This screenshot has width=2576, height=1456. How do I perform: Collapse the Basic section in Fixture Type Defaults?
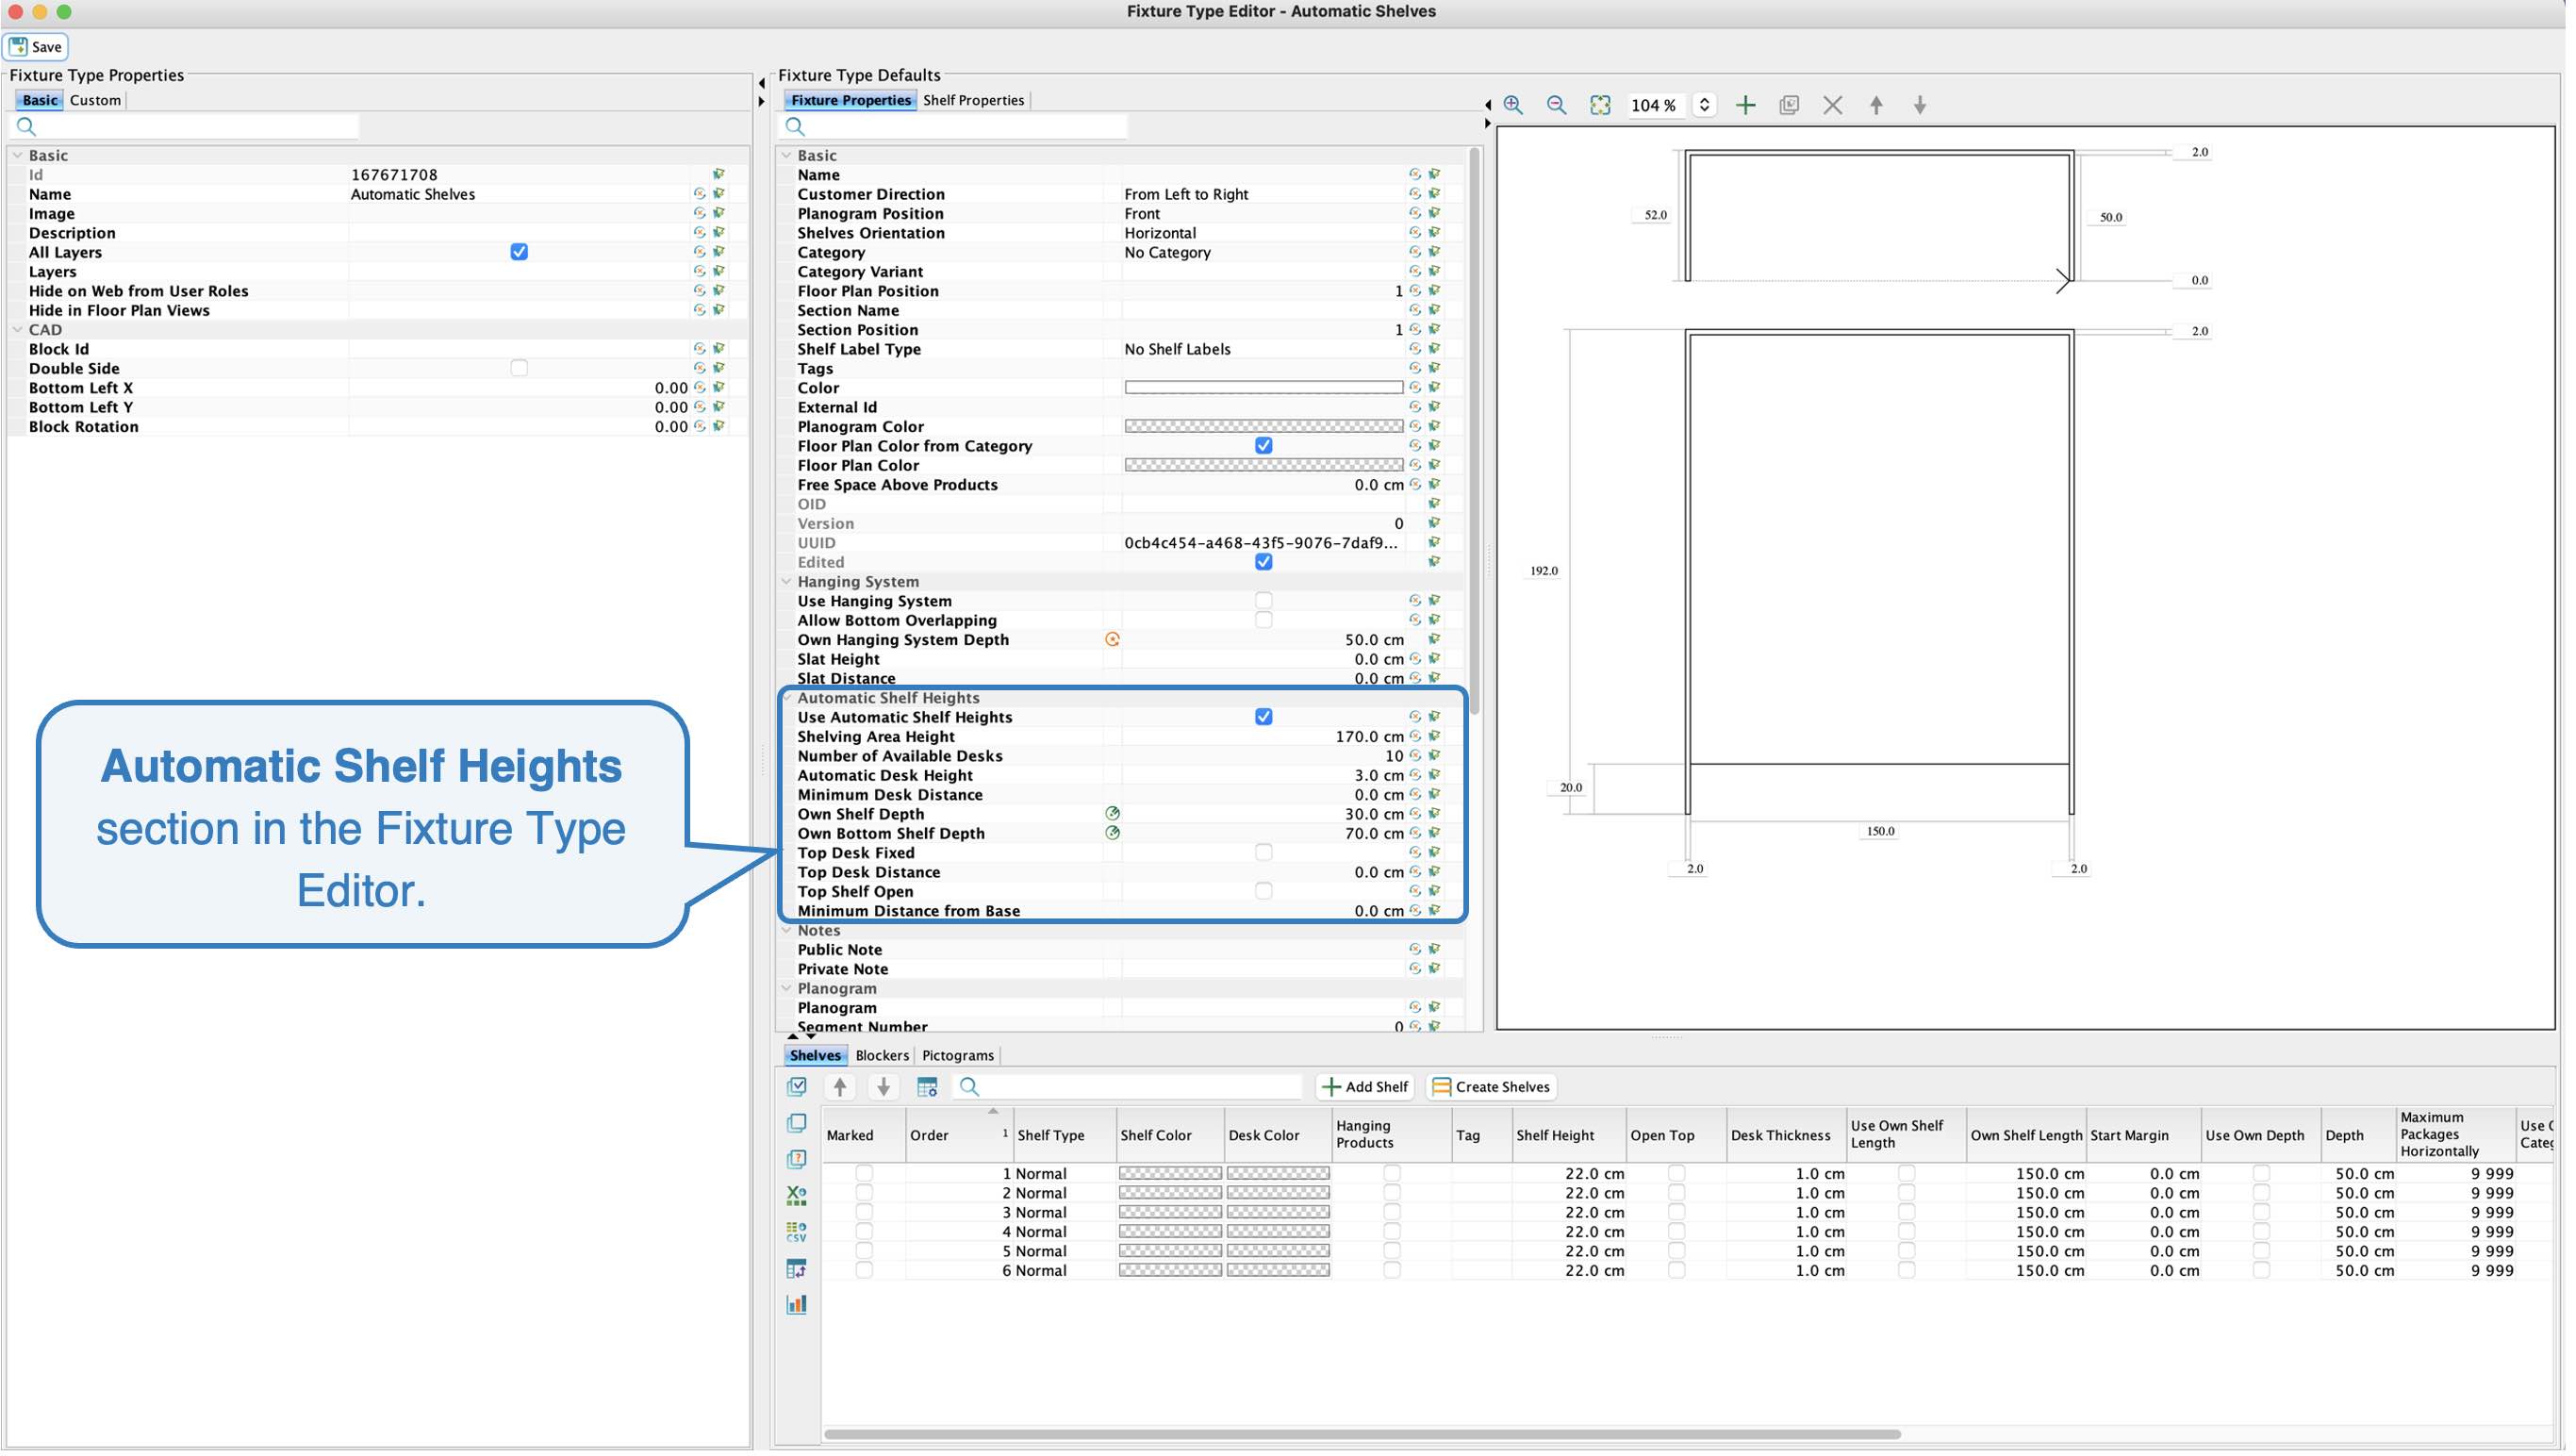point(789,155)
